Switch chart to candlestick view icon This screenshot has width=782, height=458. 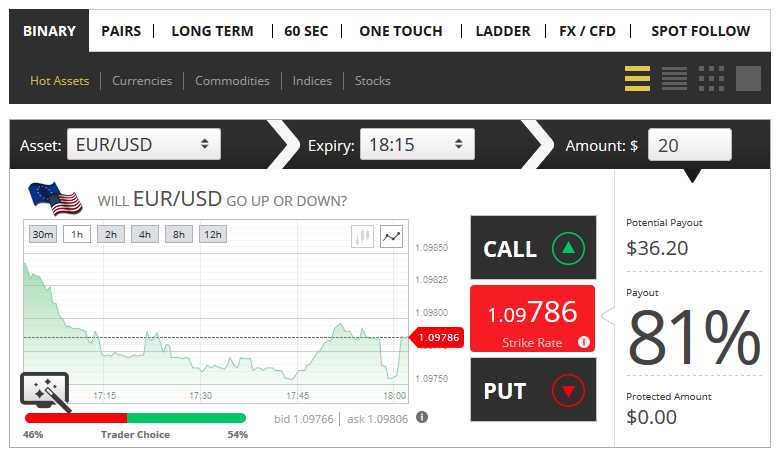click(363, 236)
